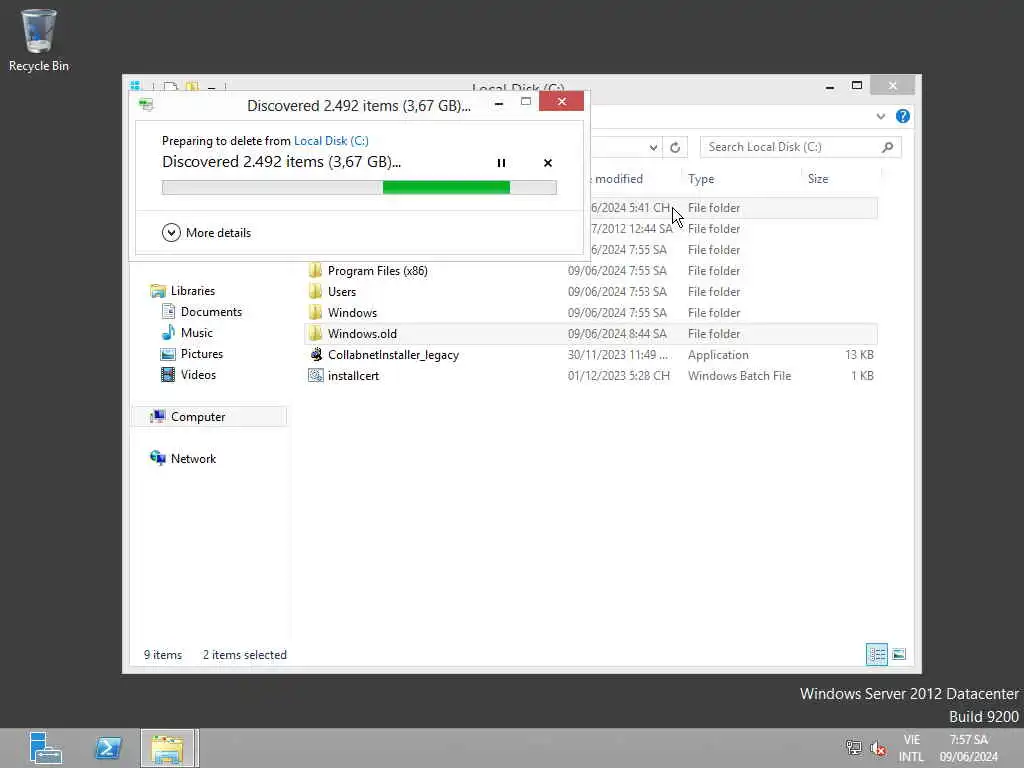Click the search magnifier icon
The image size is (1024, 768).
click(888, 147)
